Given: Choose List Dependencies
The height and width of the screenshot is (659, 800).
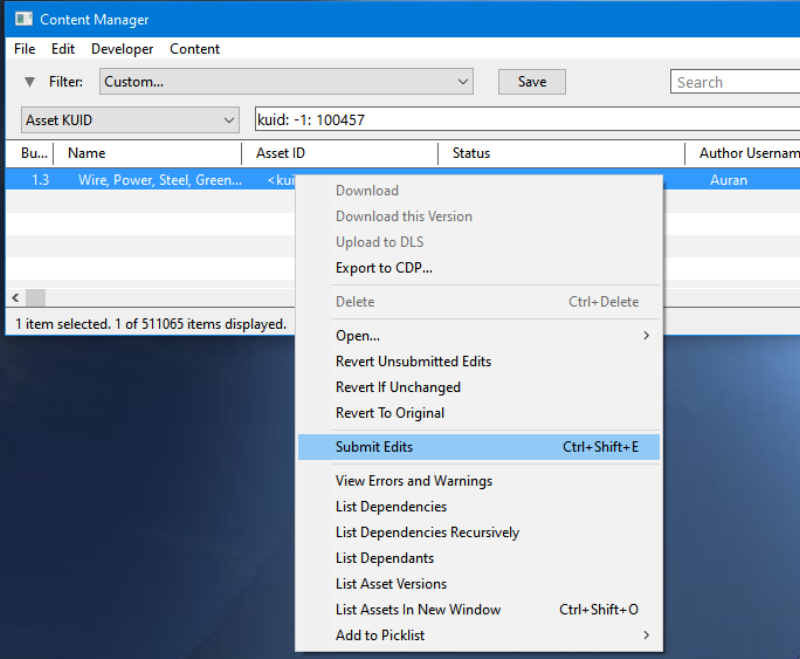Looking at the screenshot, I should (479, 506).
